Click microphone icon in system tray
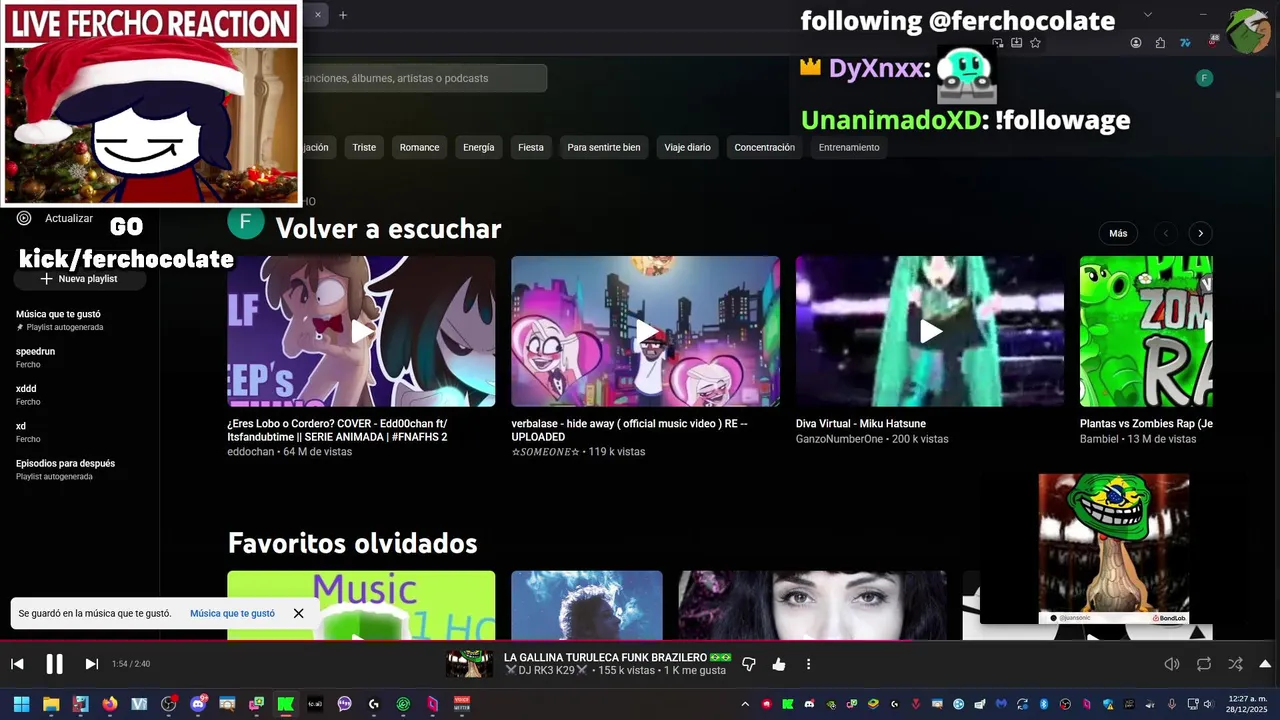The height and width of the screenshot is (720, 1280). [x=1172, y=704]
